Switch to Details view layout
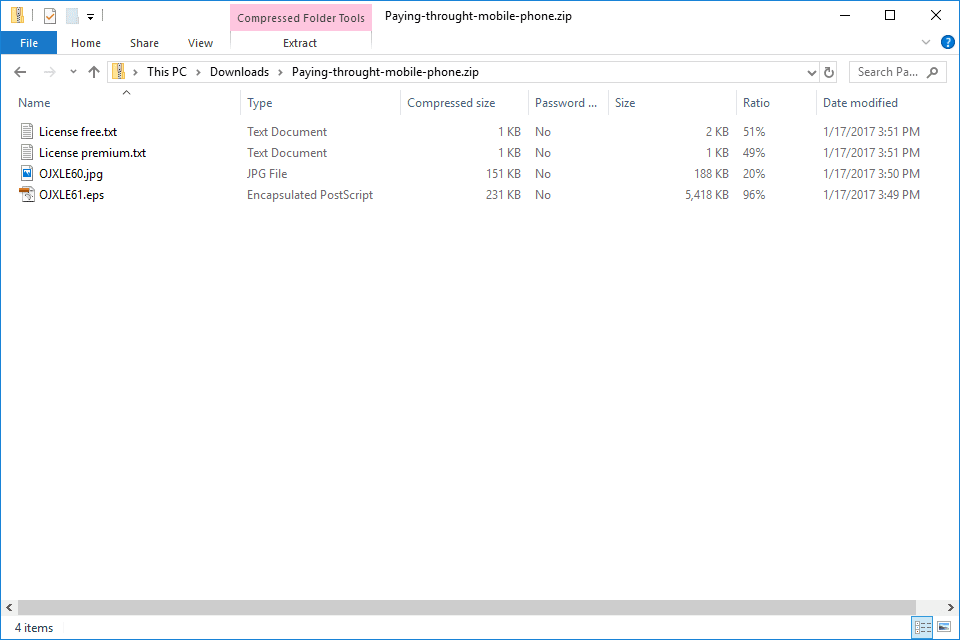 click(923, 628)
